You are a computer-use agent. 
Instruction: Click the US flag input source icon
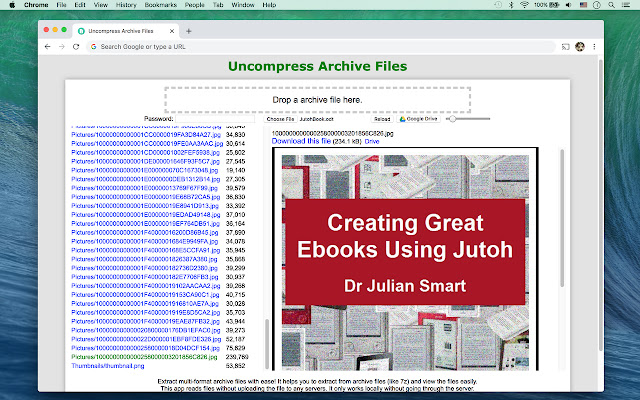pyautogui.click(x=583, y=5)
